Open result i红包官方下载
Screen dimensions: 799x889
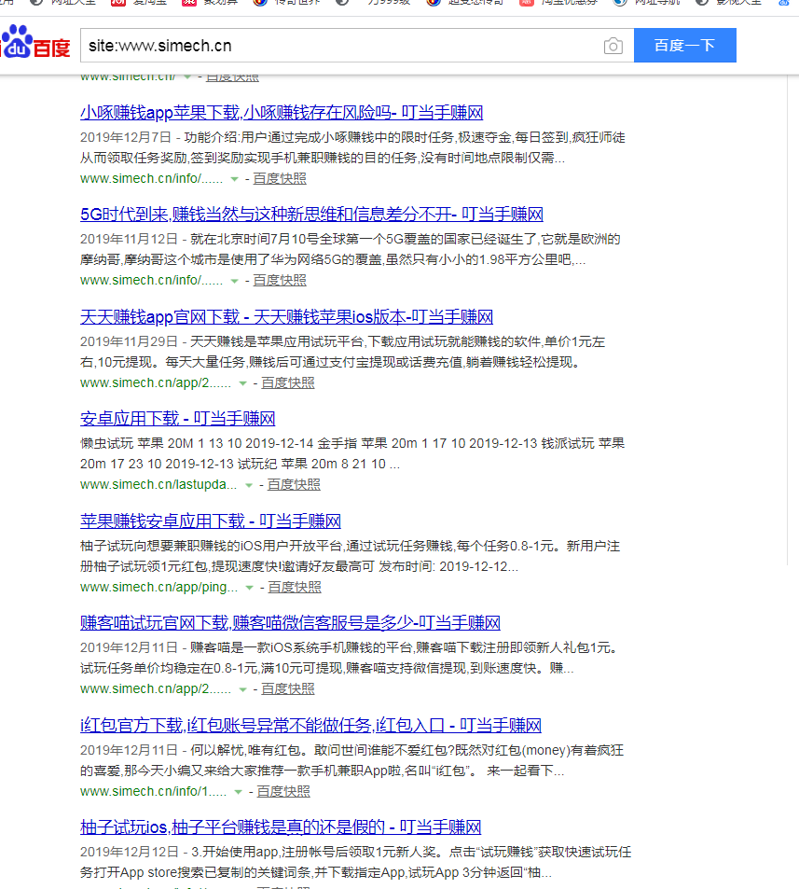[311, 725]
